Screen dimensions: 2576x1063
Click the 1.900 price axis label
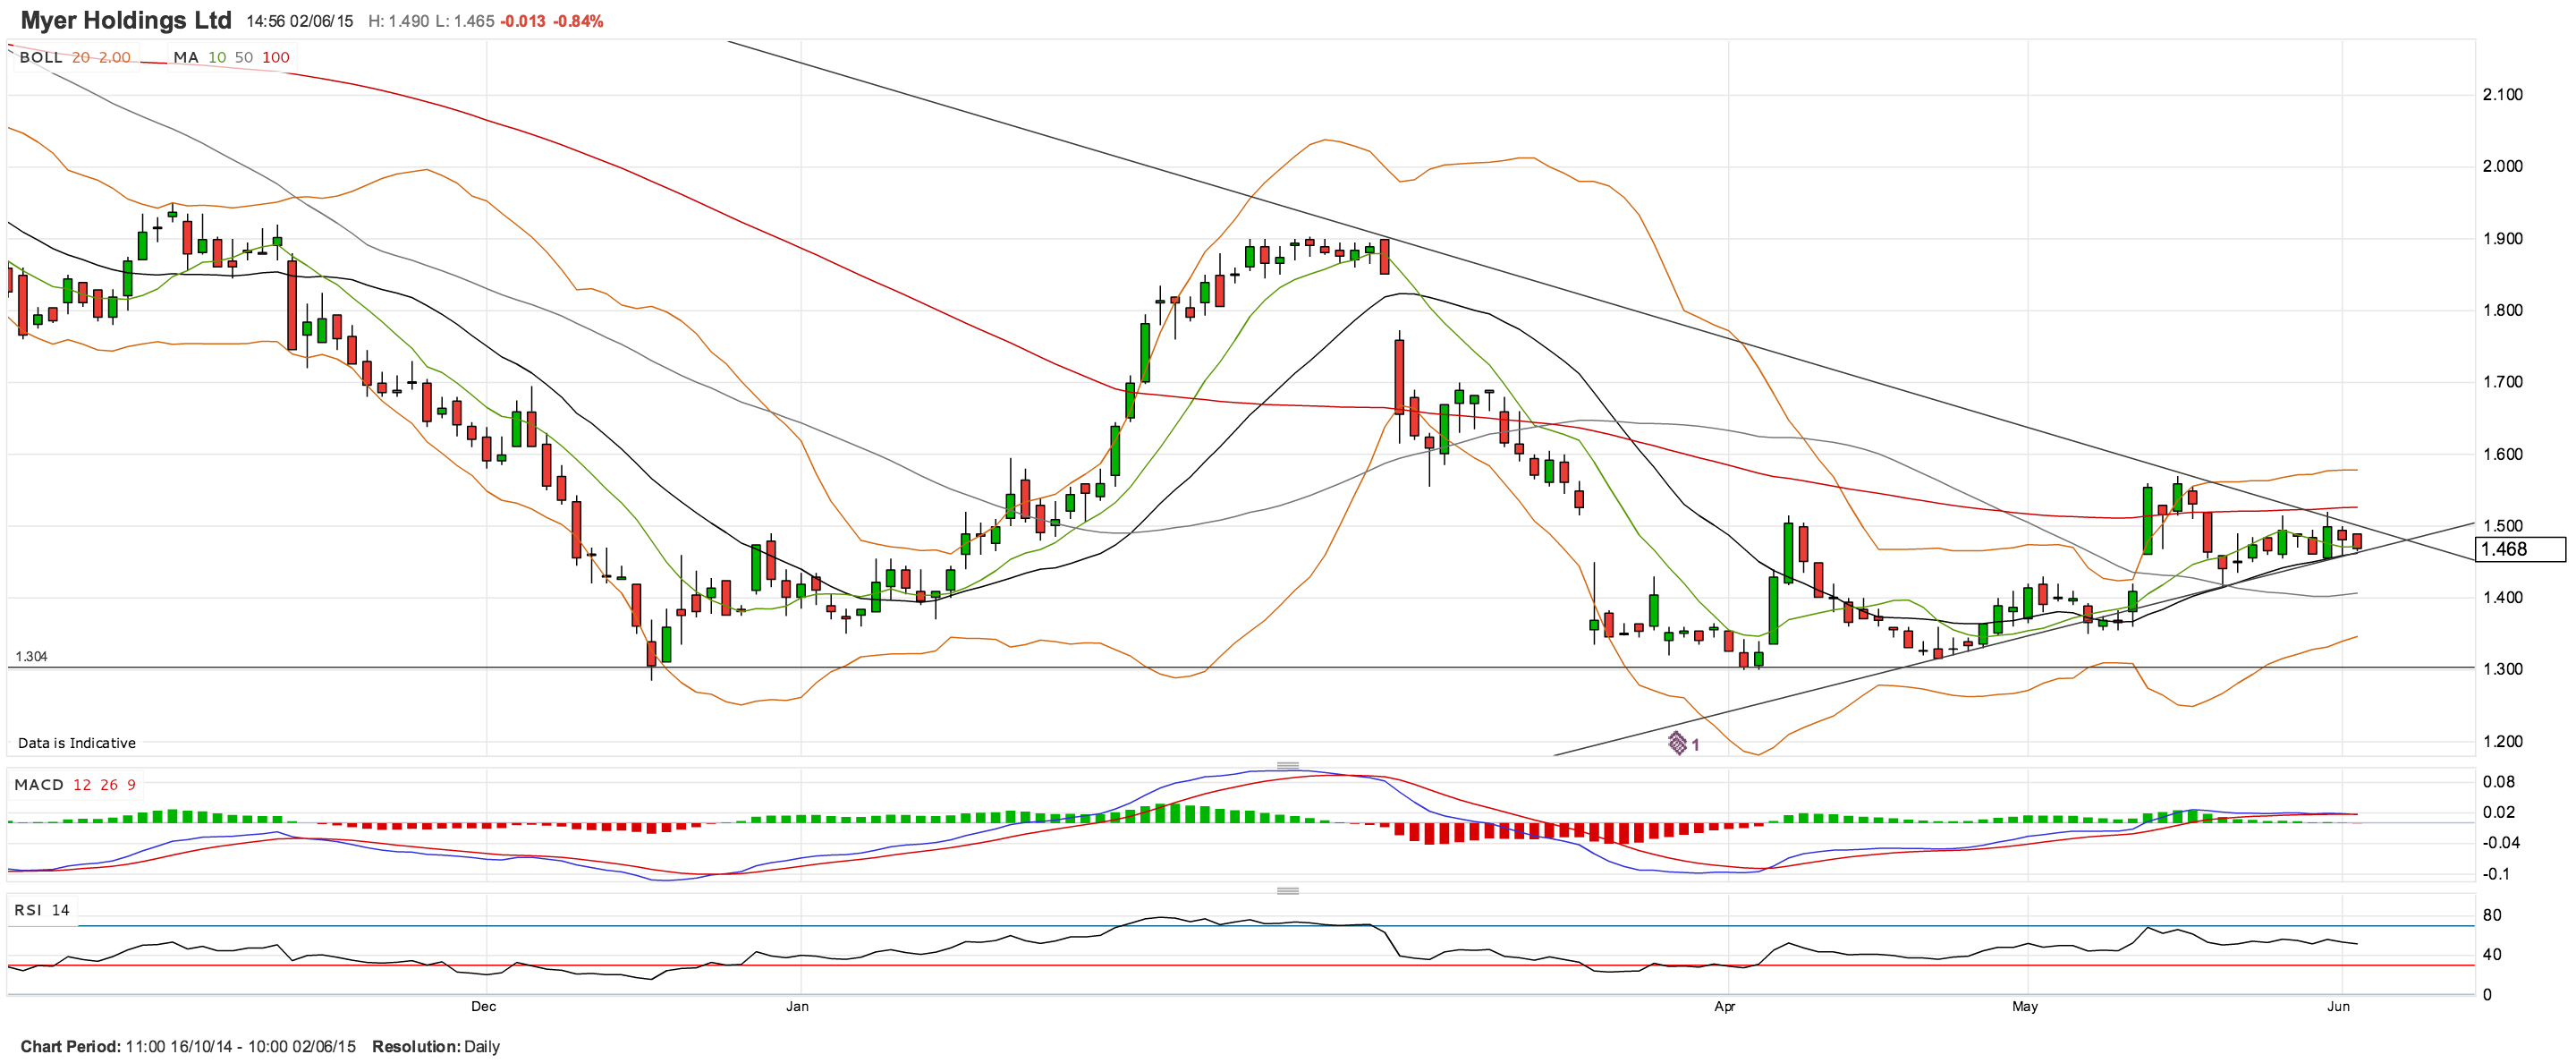(x=2502, y=238)
